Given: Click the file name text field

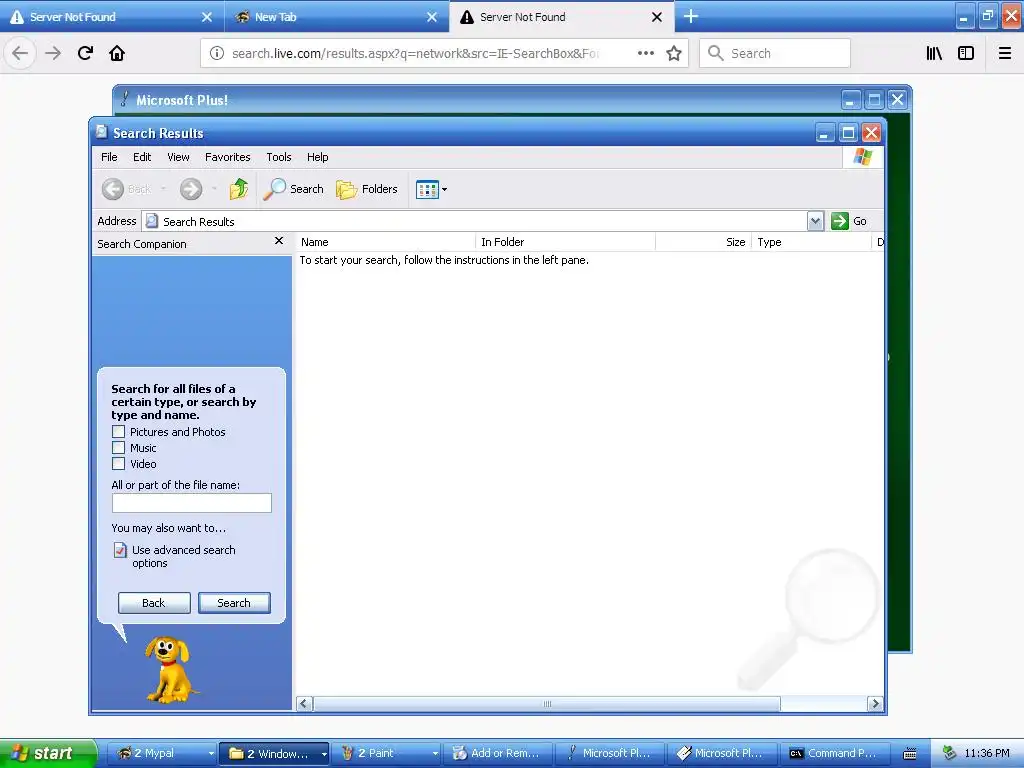Looking at the screenshot, I should pyautogui.click(x=191, y=503).
